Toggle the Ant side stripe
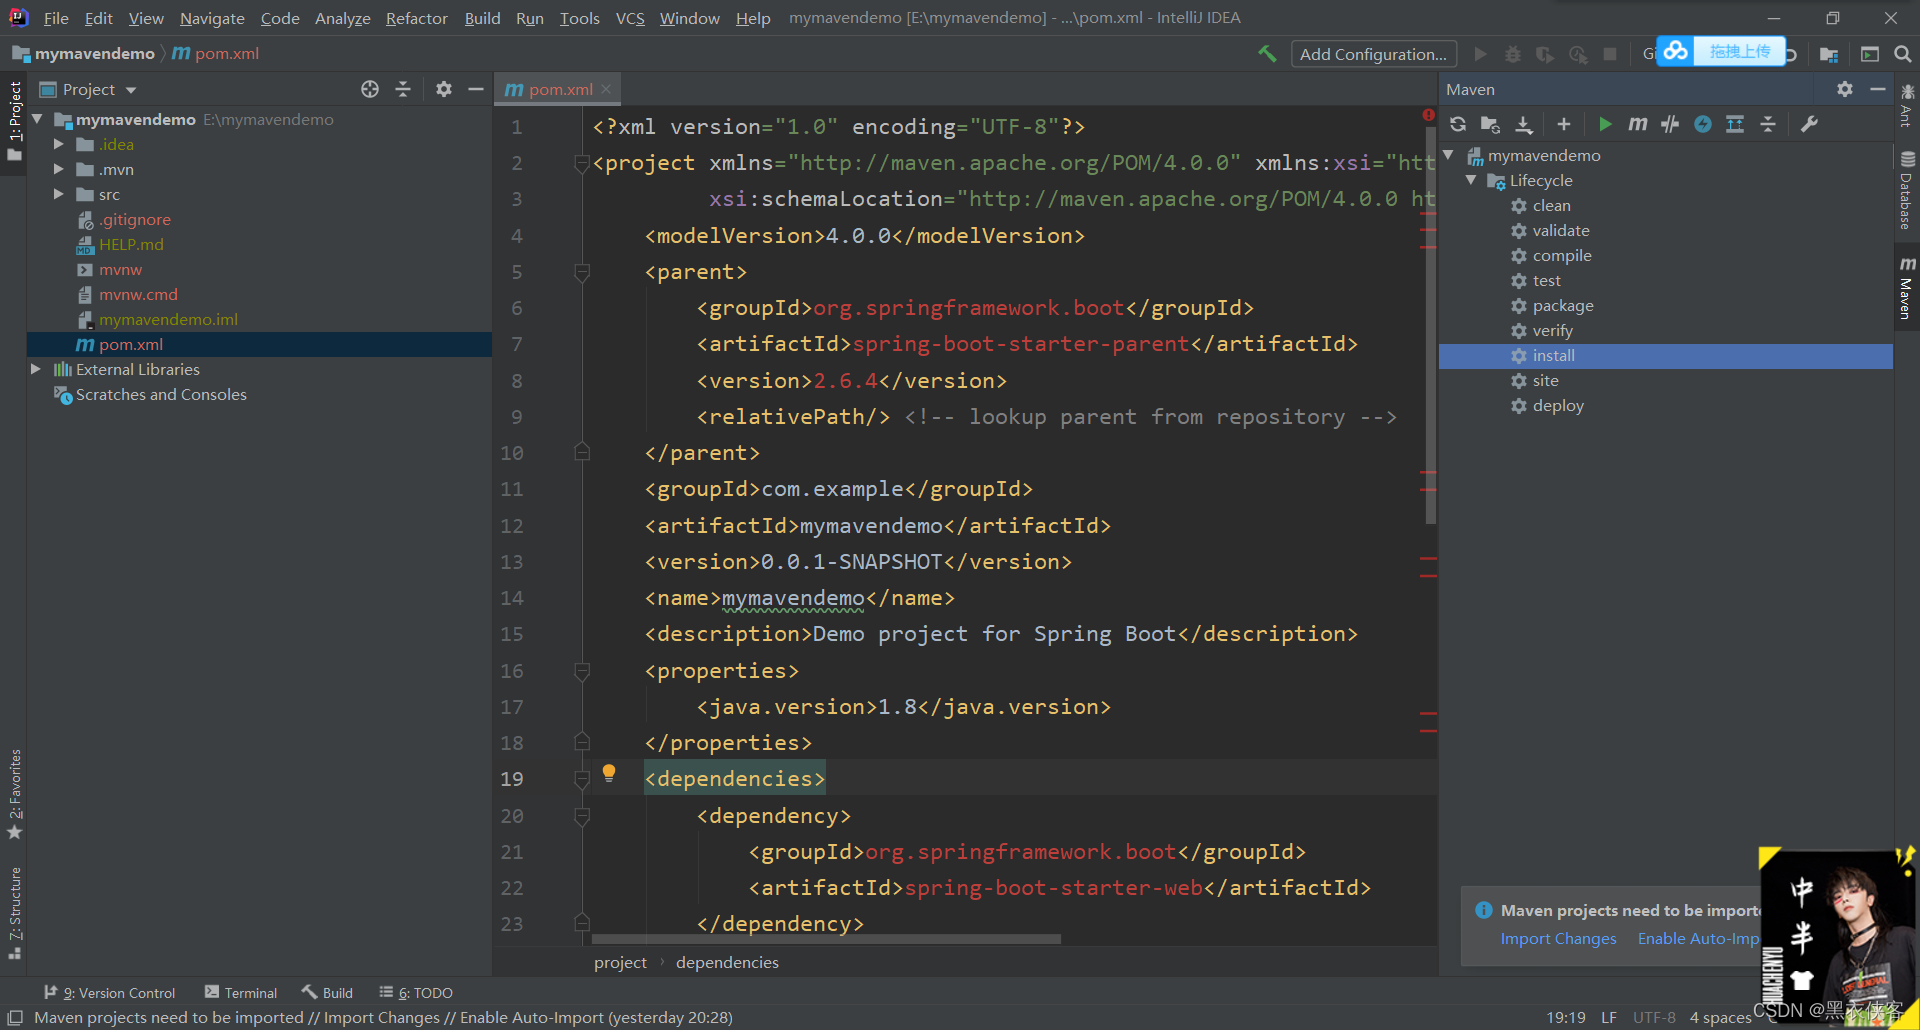This screenshot has height=1030, width=1920. pos(1906,106)
